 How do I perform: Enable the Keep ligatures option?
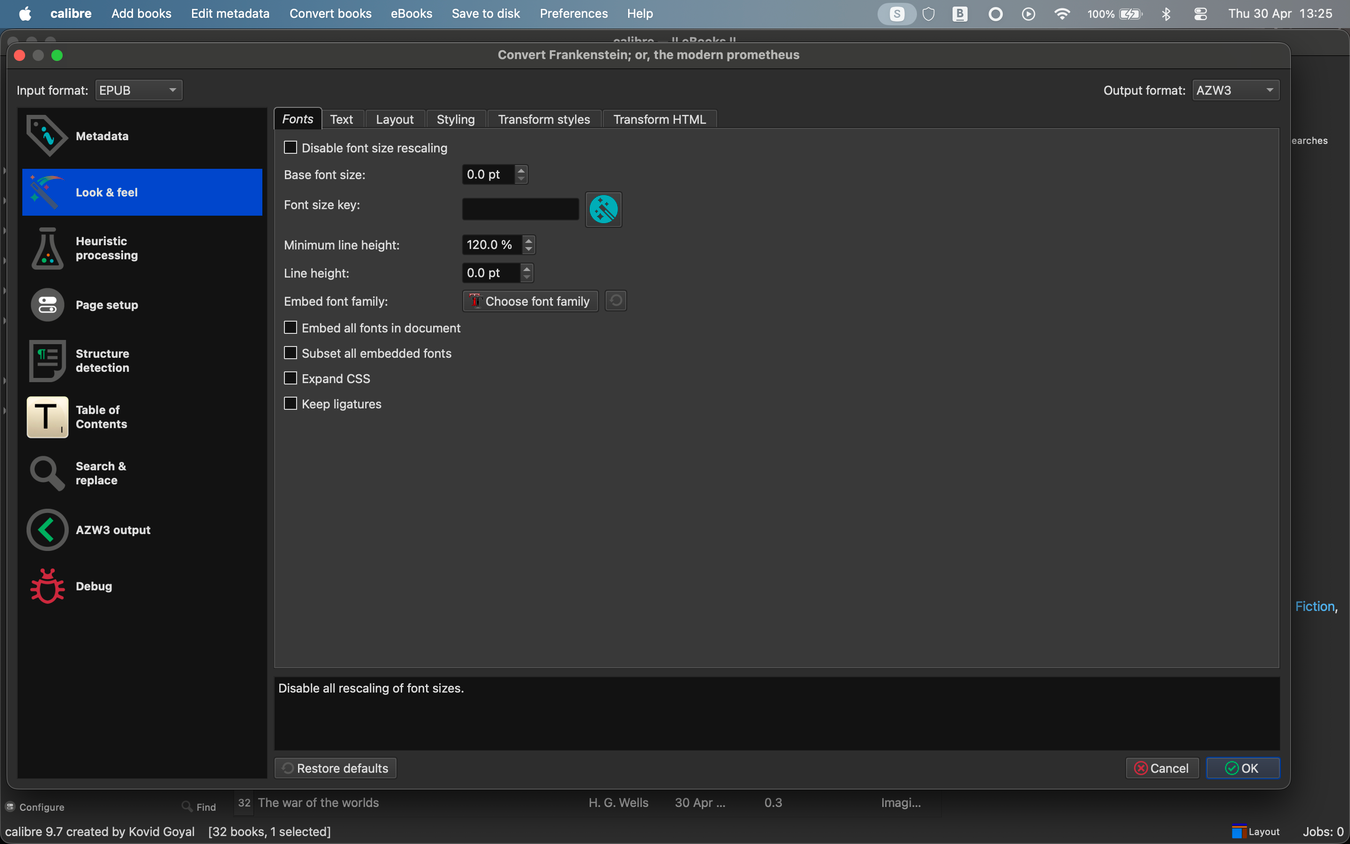(x=291, y=404)
